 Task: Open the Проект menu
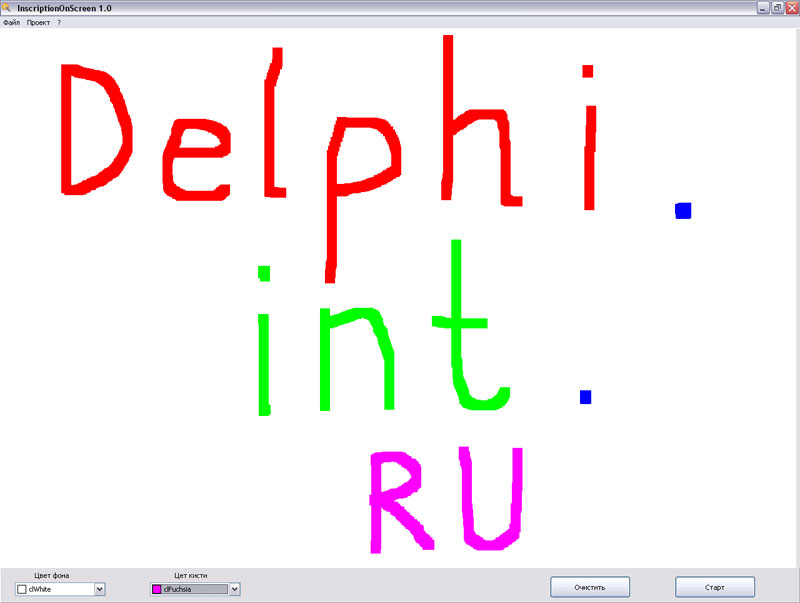coord(38,22)
